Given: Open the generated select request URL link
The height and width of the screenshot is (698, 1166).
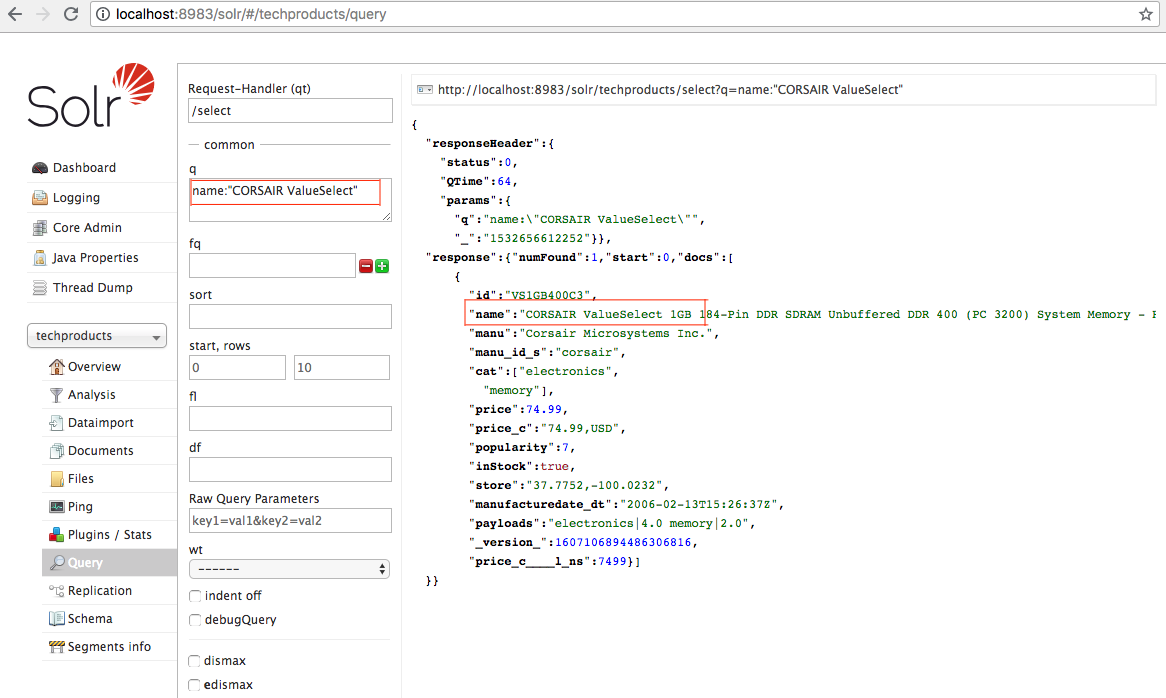Looking at the screenshot, I should tap(670, 90).
